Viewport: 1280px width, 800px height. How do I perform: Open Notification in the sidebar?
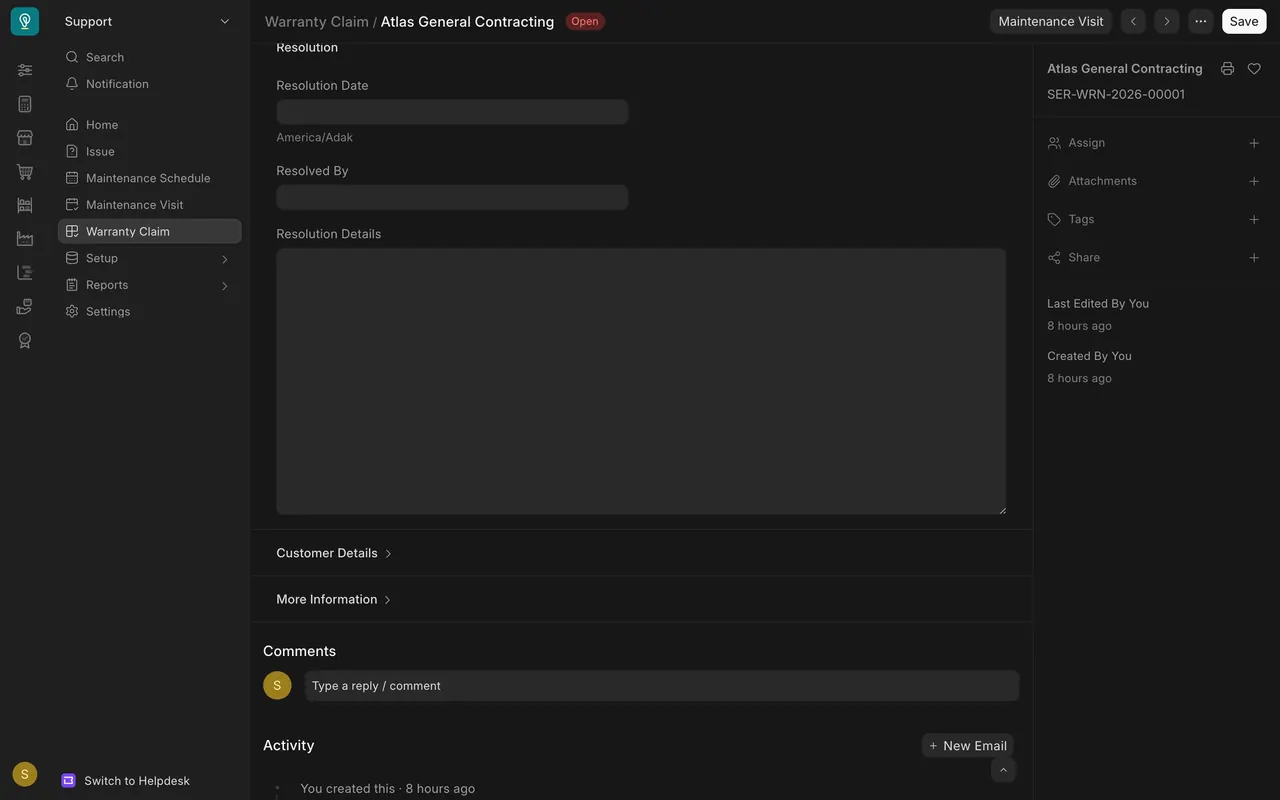(x=150, y=84)
